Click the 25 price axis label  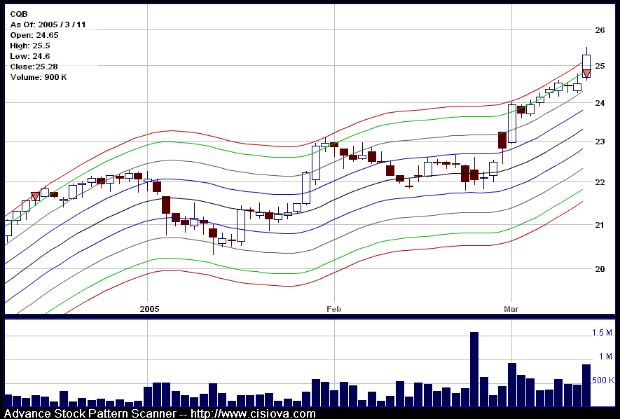click(x=600, y=66)
